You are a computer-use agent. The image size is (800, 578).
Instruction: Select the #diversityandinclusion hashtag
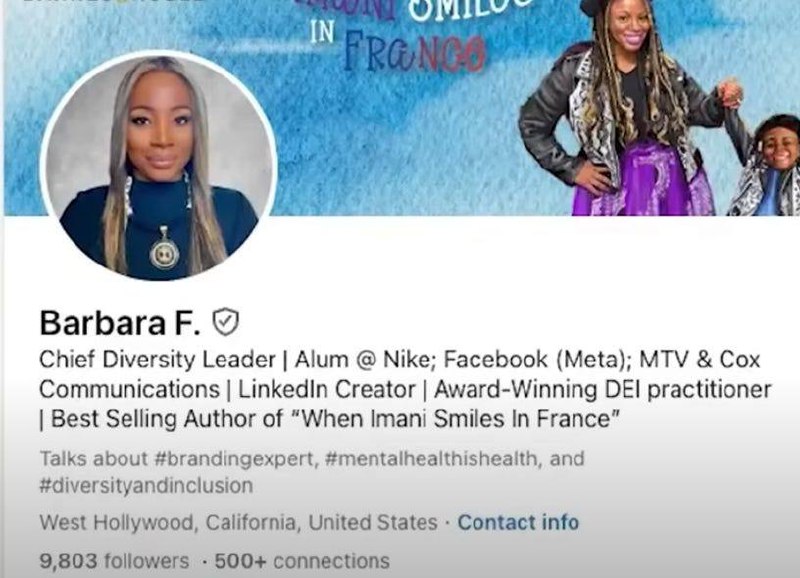(146, 486)
